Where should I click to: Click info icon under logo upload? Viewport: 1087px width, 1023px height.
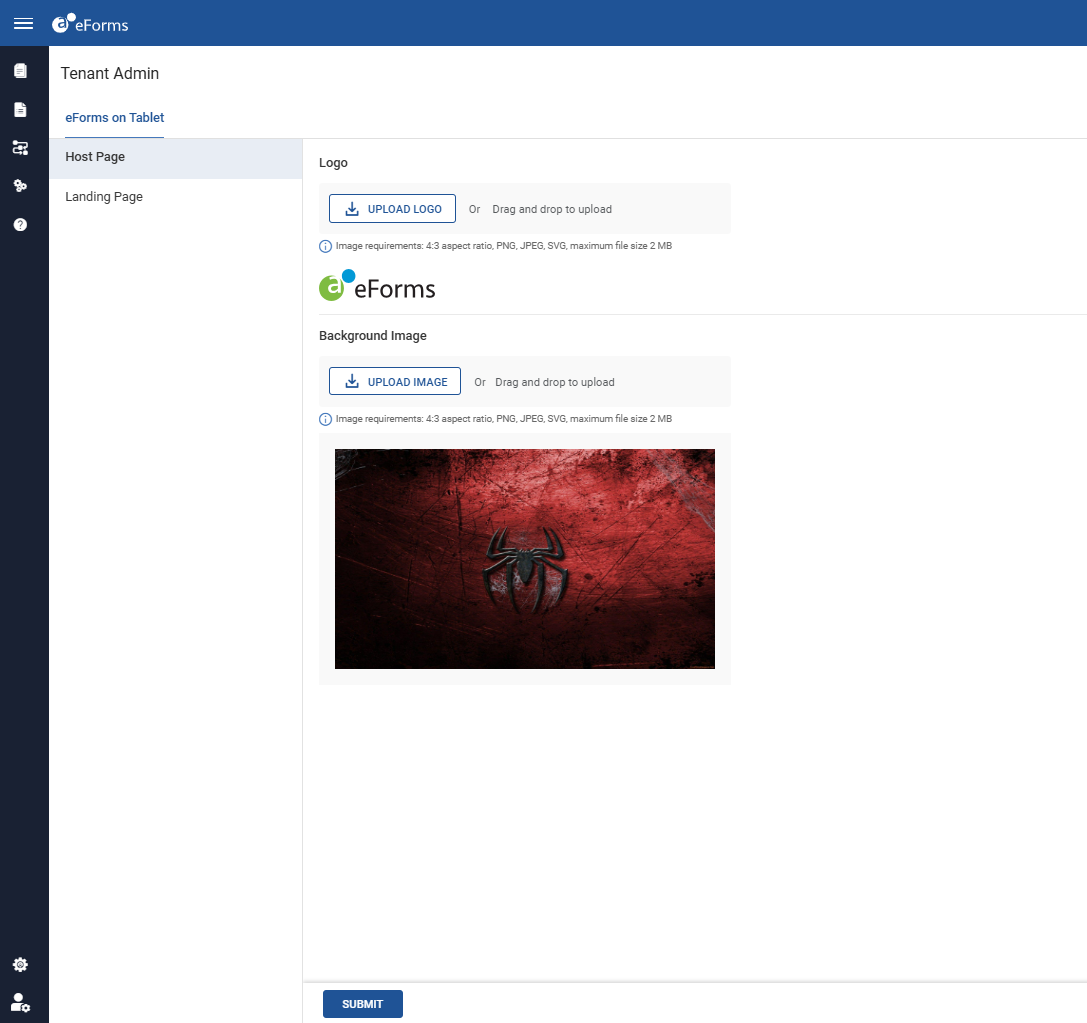[325, 246]
